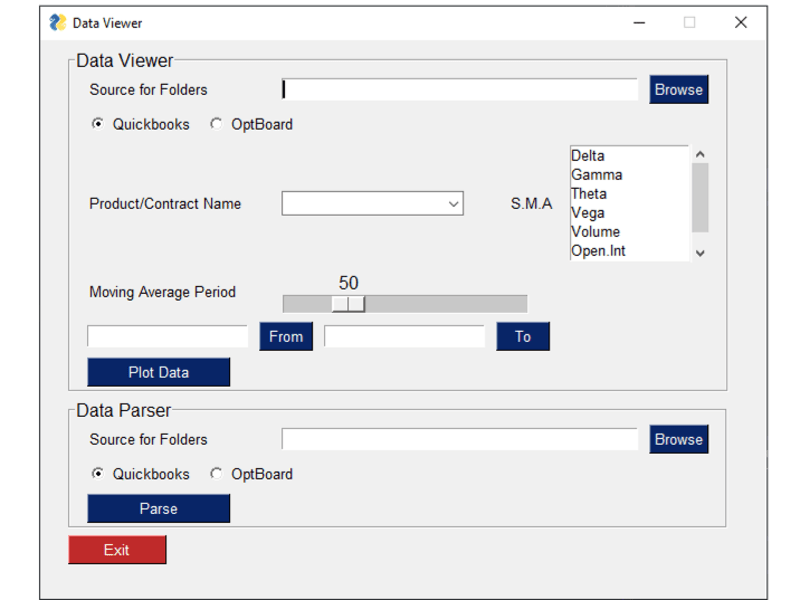The height and width of the screenshot is (600, 800).
Task: Focus the To date input field
Action: click(404, 336)
